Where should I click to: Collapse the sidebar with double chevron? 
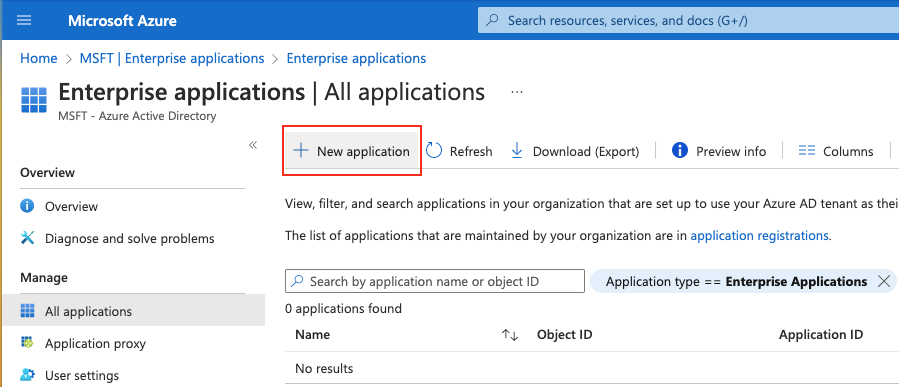(x=253, y=145)
